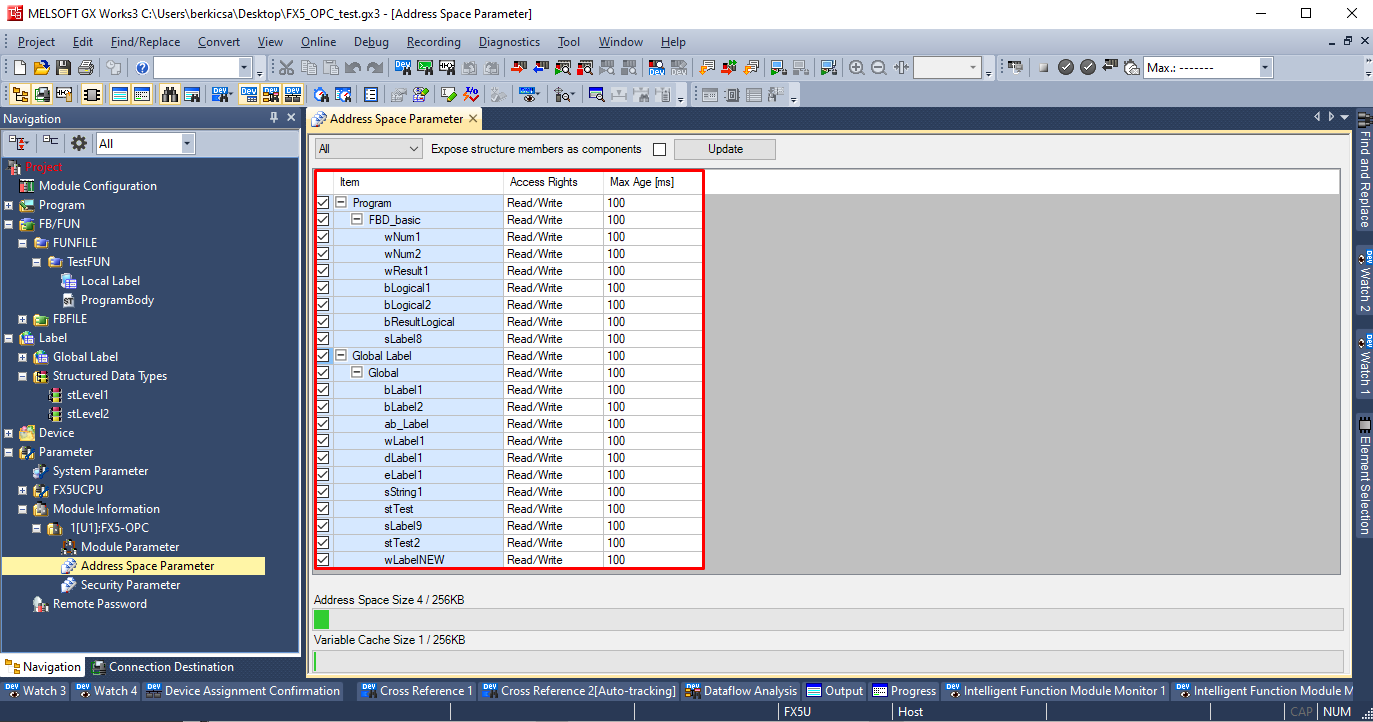This screenshot has width=1373, height=722.
Task: Select stLevel1 in Navigation tree
Action: (x=87, y=395)
